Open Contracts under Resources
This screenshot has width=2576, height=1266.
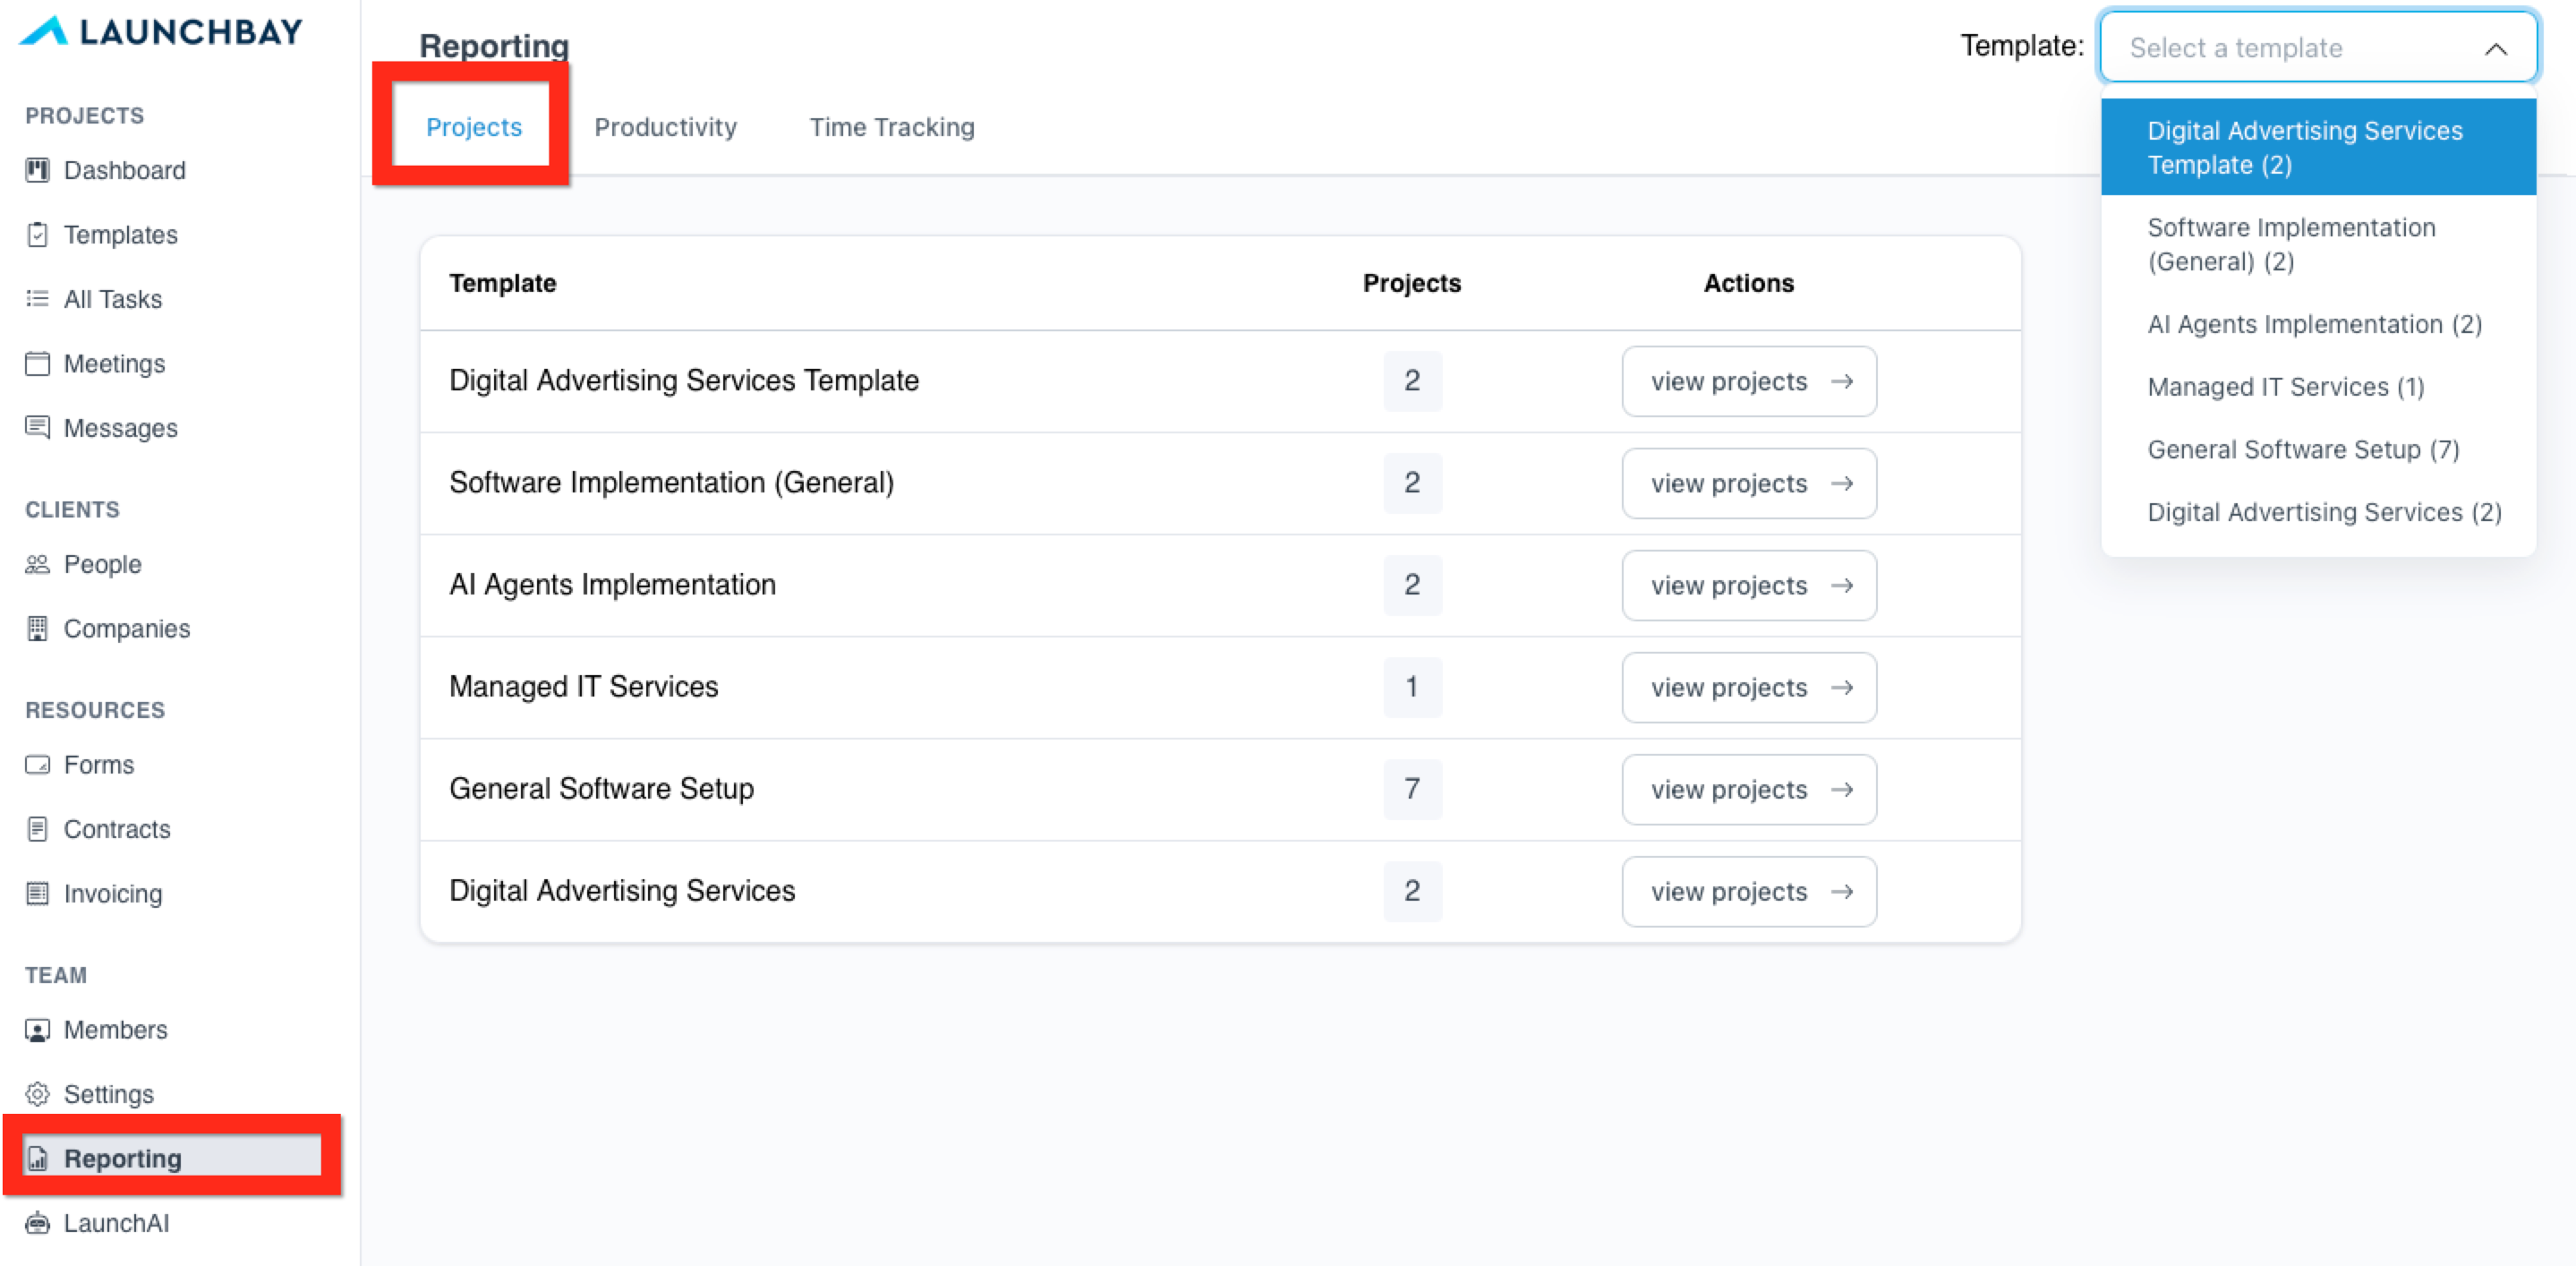(116, 830)
